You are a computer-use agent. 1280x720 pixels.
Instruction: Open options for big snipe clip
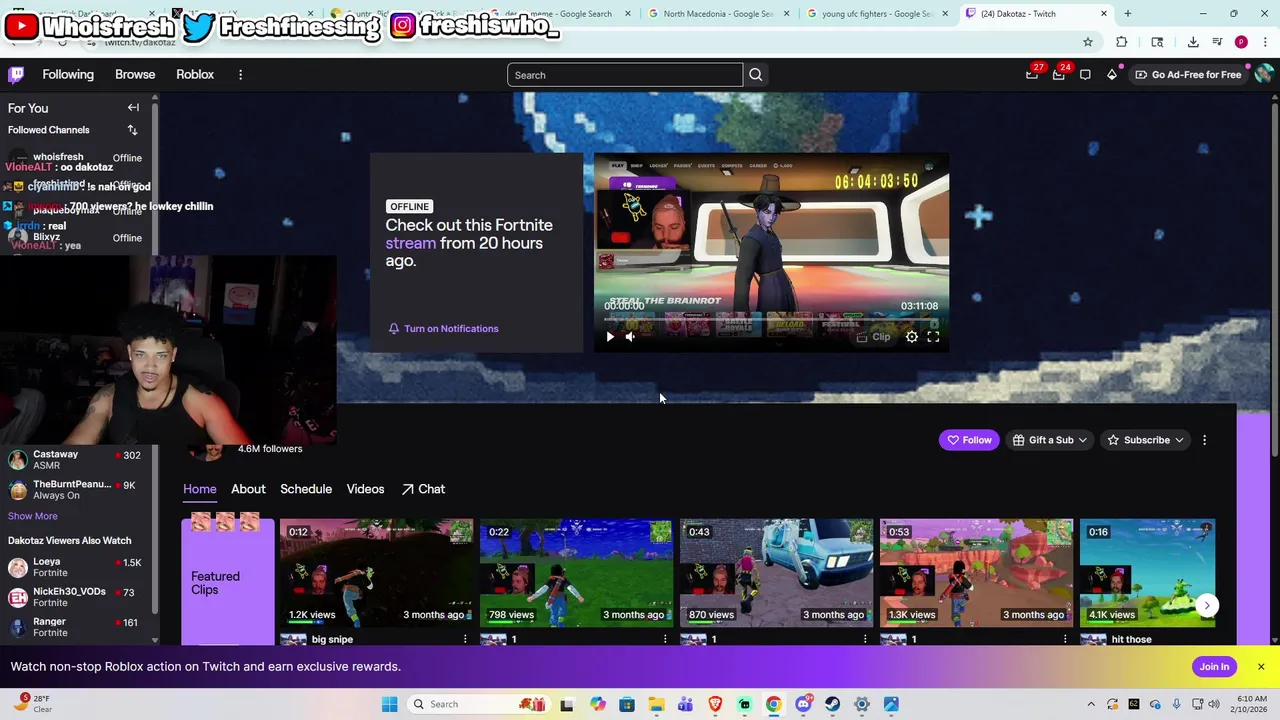click(x=465, y=639)
